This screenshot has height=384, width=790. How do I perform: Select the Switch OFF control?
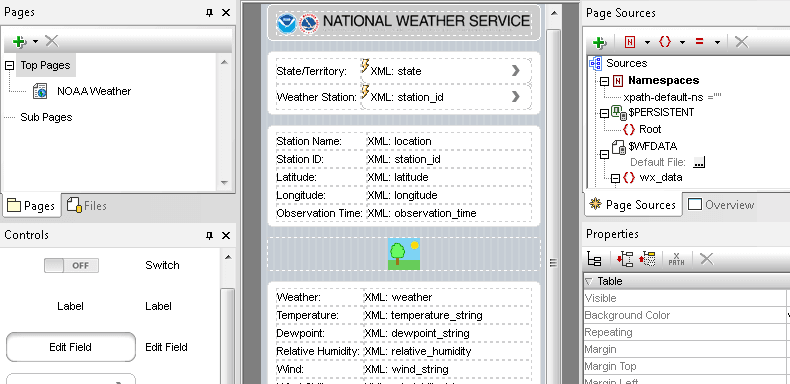click(71, 265)
